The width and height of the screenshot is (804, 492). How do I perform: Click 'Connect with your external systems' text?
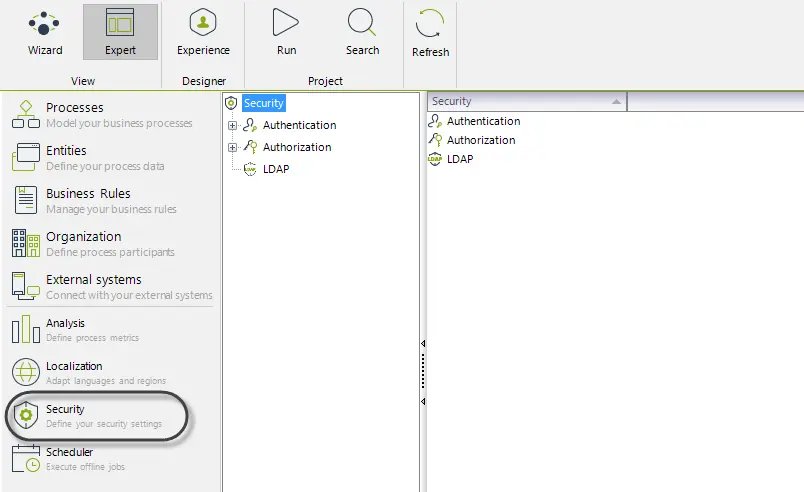[129, 295]
